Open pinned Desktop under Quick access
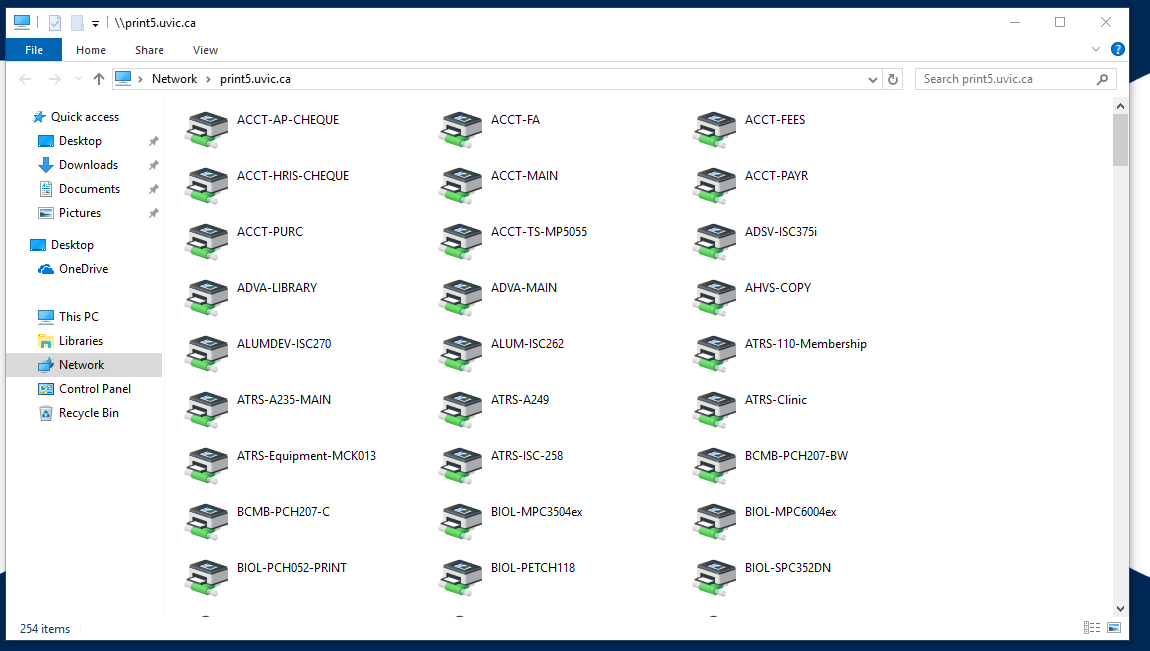The image size is (1150, 651). (80, 141)
